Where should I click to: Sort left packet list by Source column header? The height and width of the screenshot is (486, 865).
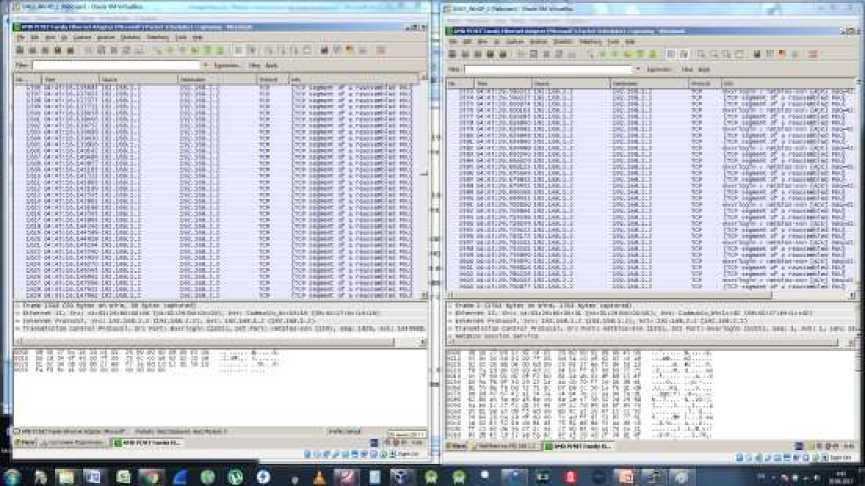coord(139,79)
